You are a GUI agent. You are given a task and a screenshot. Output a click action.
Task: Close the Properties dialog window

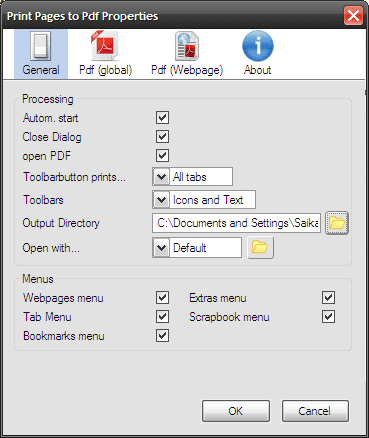tap(353, 16)
